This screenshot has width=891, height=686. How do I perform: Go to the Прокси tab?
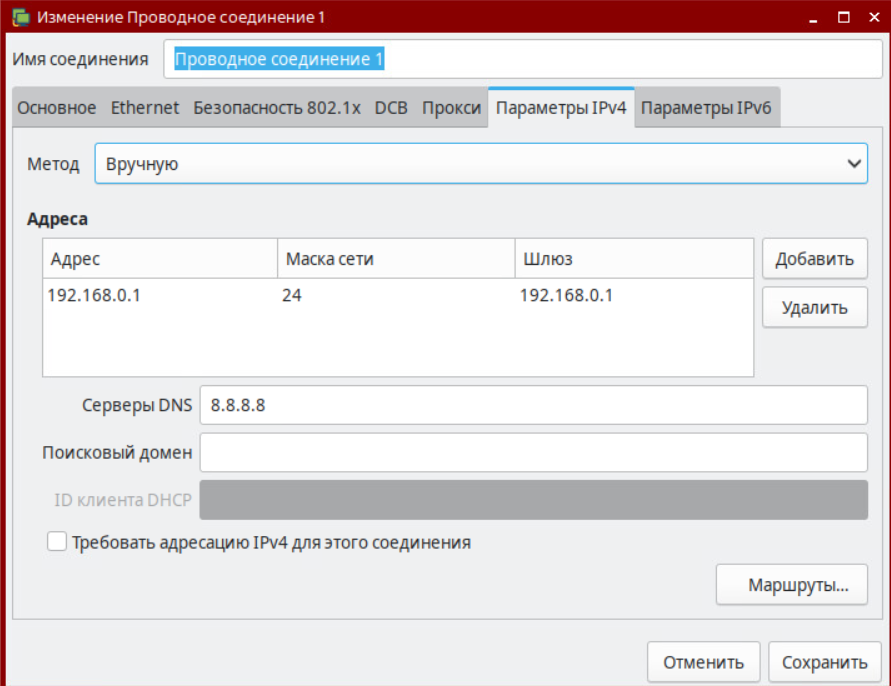[451, 107]
